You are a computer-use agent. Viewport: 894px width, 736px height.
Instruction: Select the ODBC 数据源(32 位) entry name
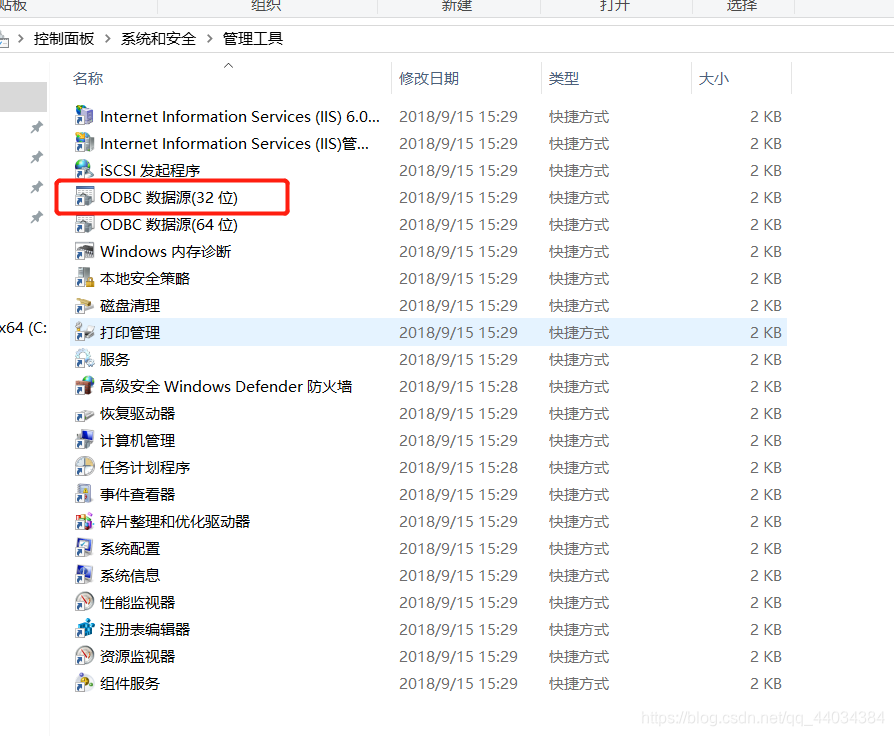169,197
